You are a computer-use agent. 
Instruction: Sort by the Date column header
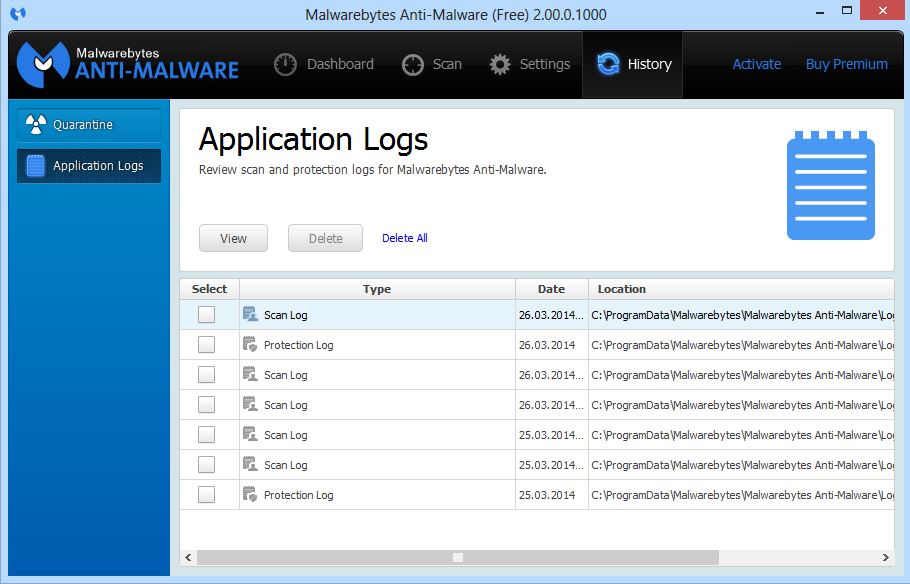pyautogui.click(x=551, y=289)
